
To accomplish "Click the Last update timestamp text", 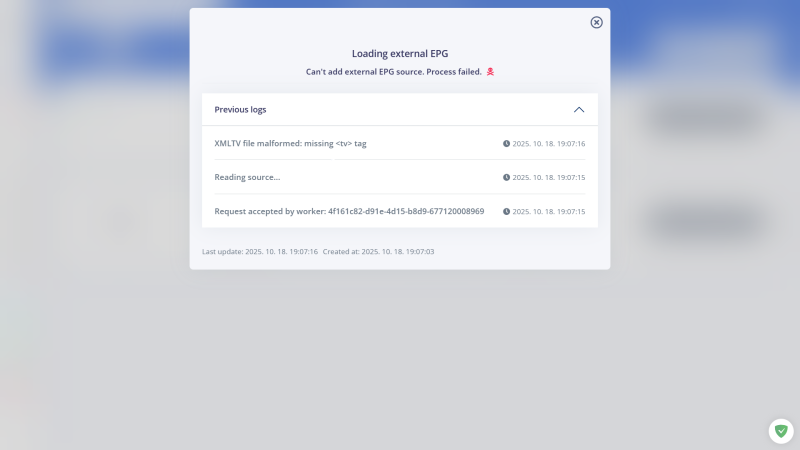I will [260, 252].
